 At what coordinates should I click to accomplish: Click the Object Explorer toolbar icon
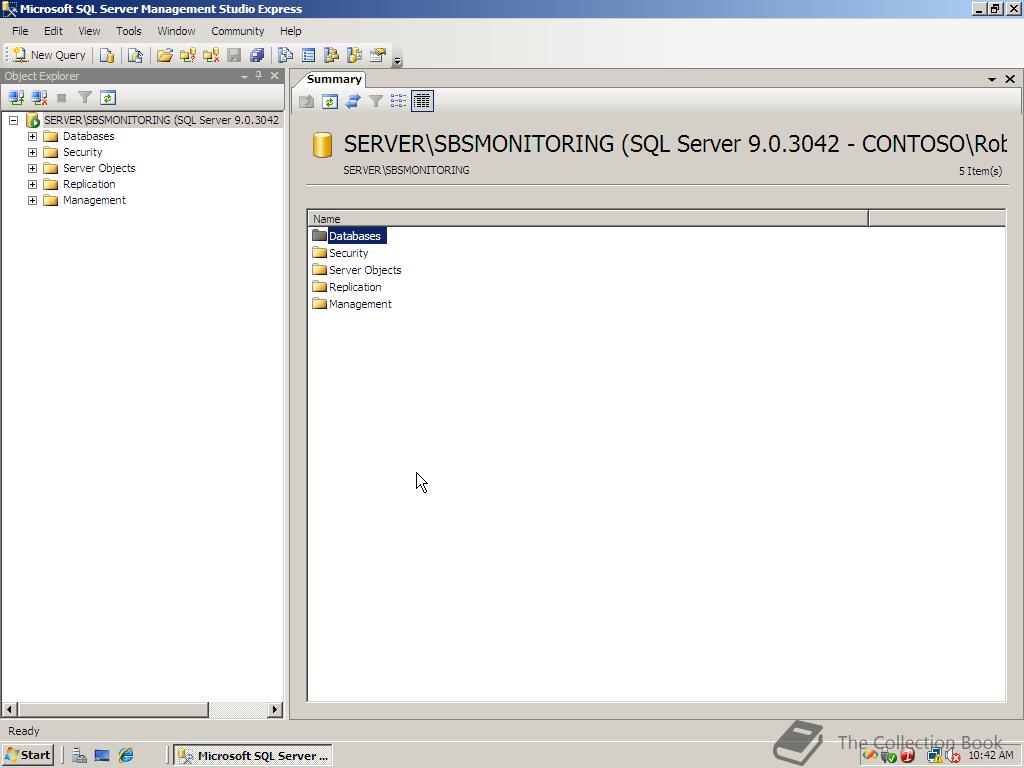(x=331, y=56)
